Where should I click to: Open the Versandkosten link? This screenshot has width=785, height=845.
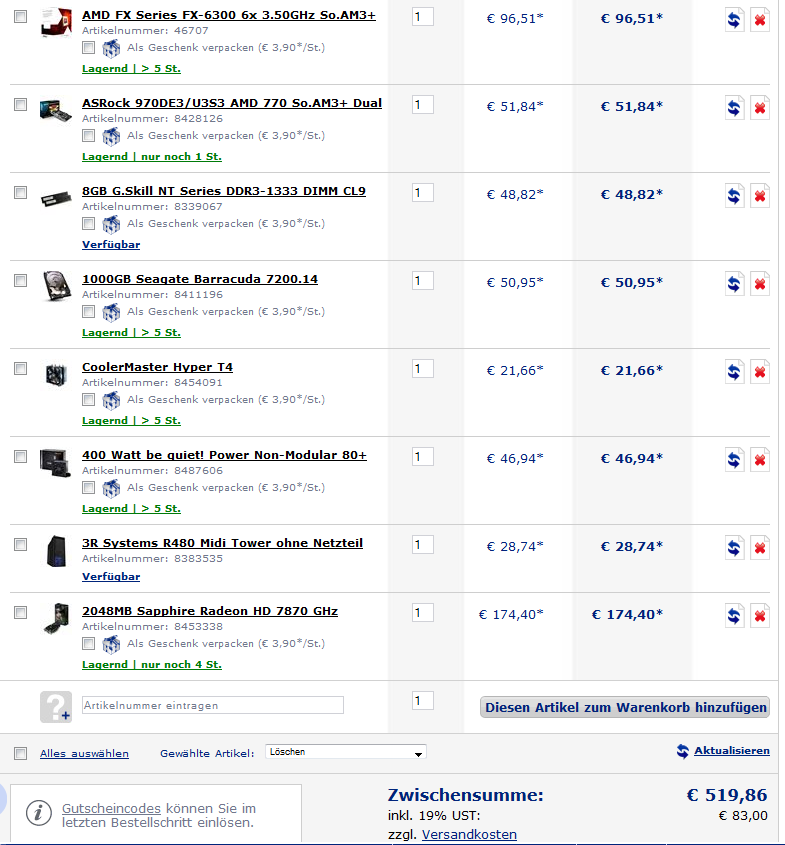click(x=469, y=834)
